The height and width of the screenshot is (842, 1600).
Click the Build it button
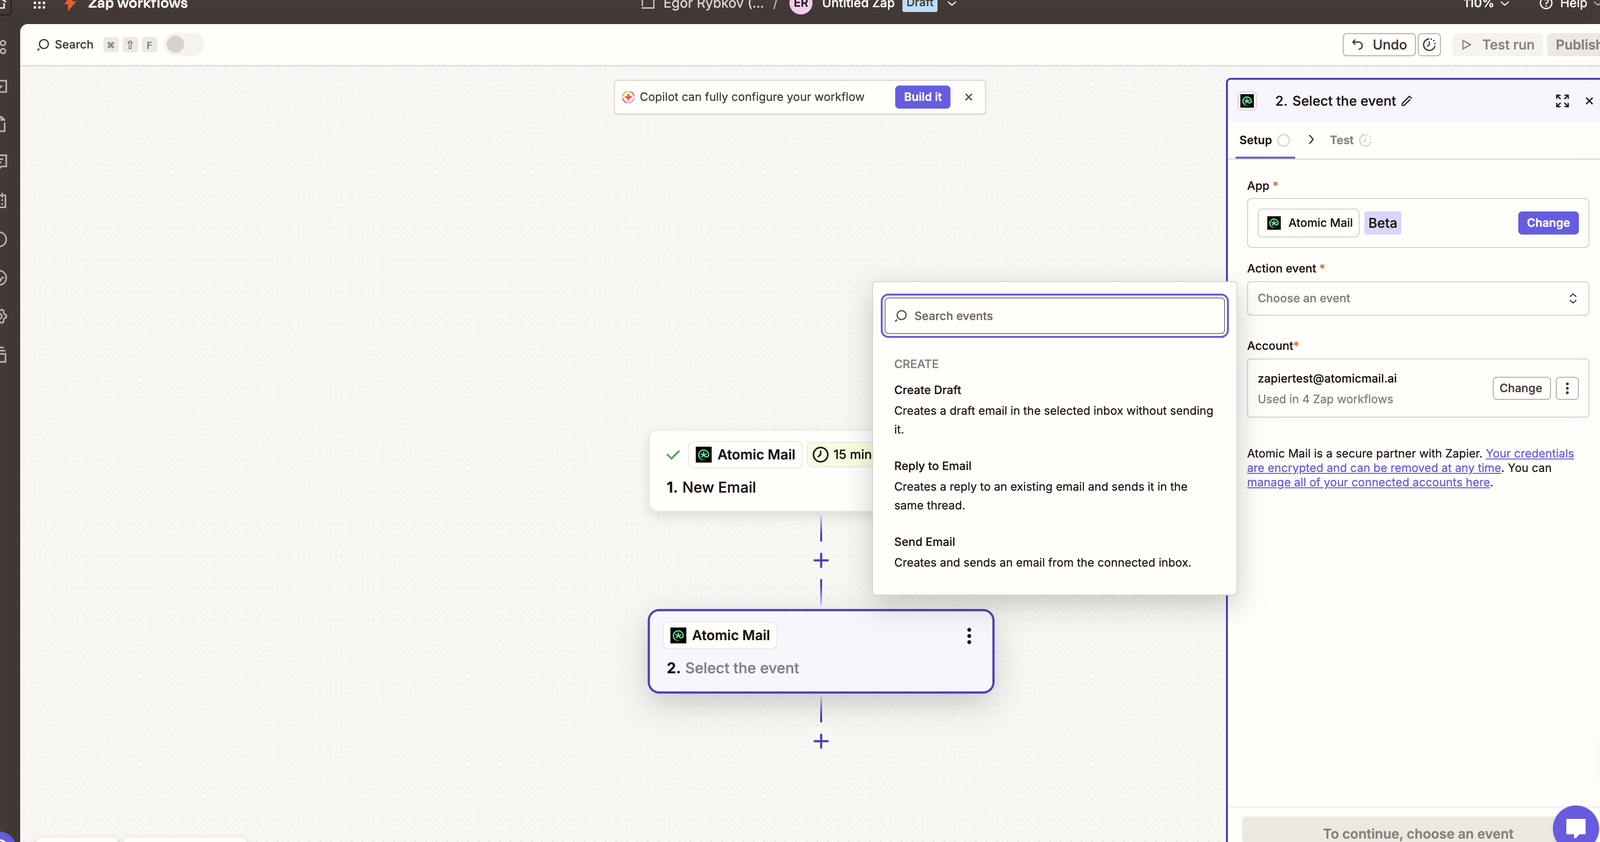coord(922,97)
